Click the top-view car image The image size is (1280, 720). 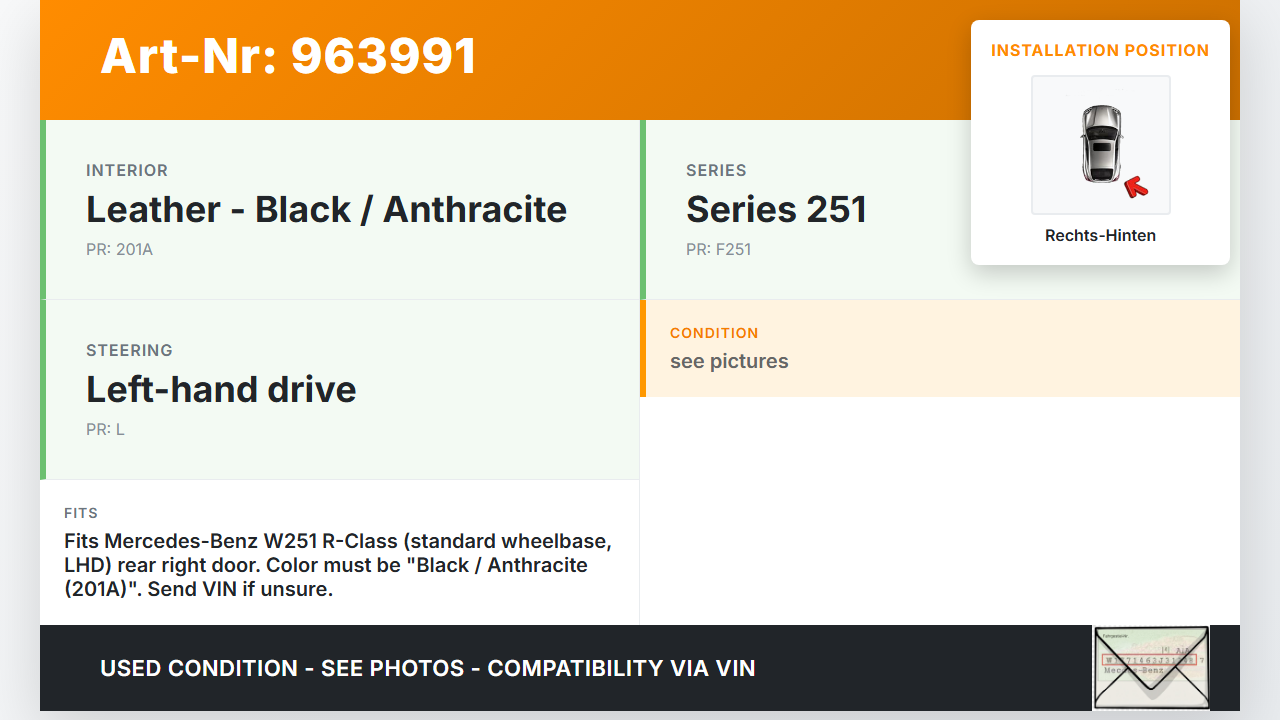point(1100,144)
